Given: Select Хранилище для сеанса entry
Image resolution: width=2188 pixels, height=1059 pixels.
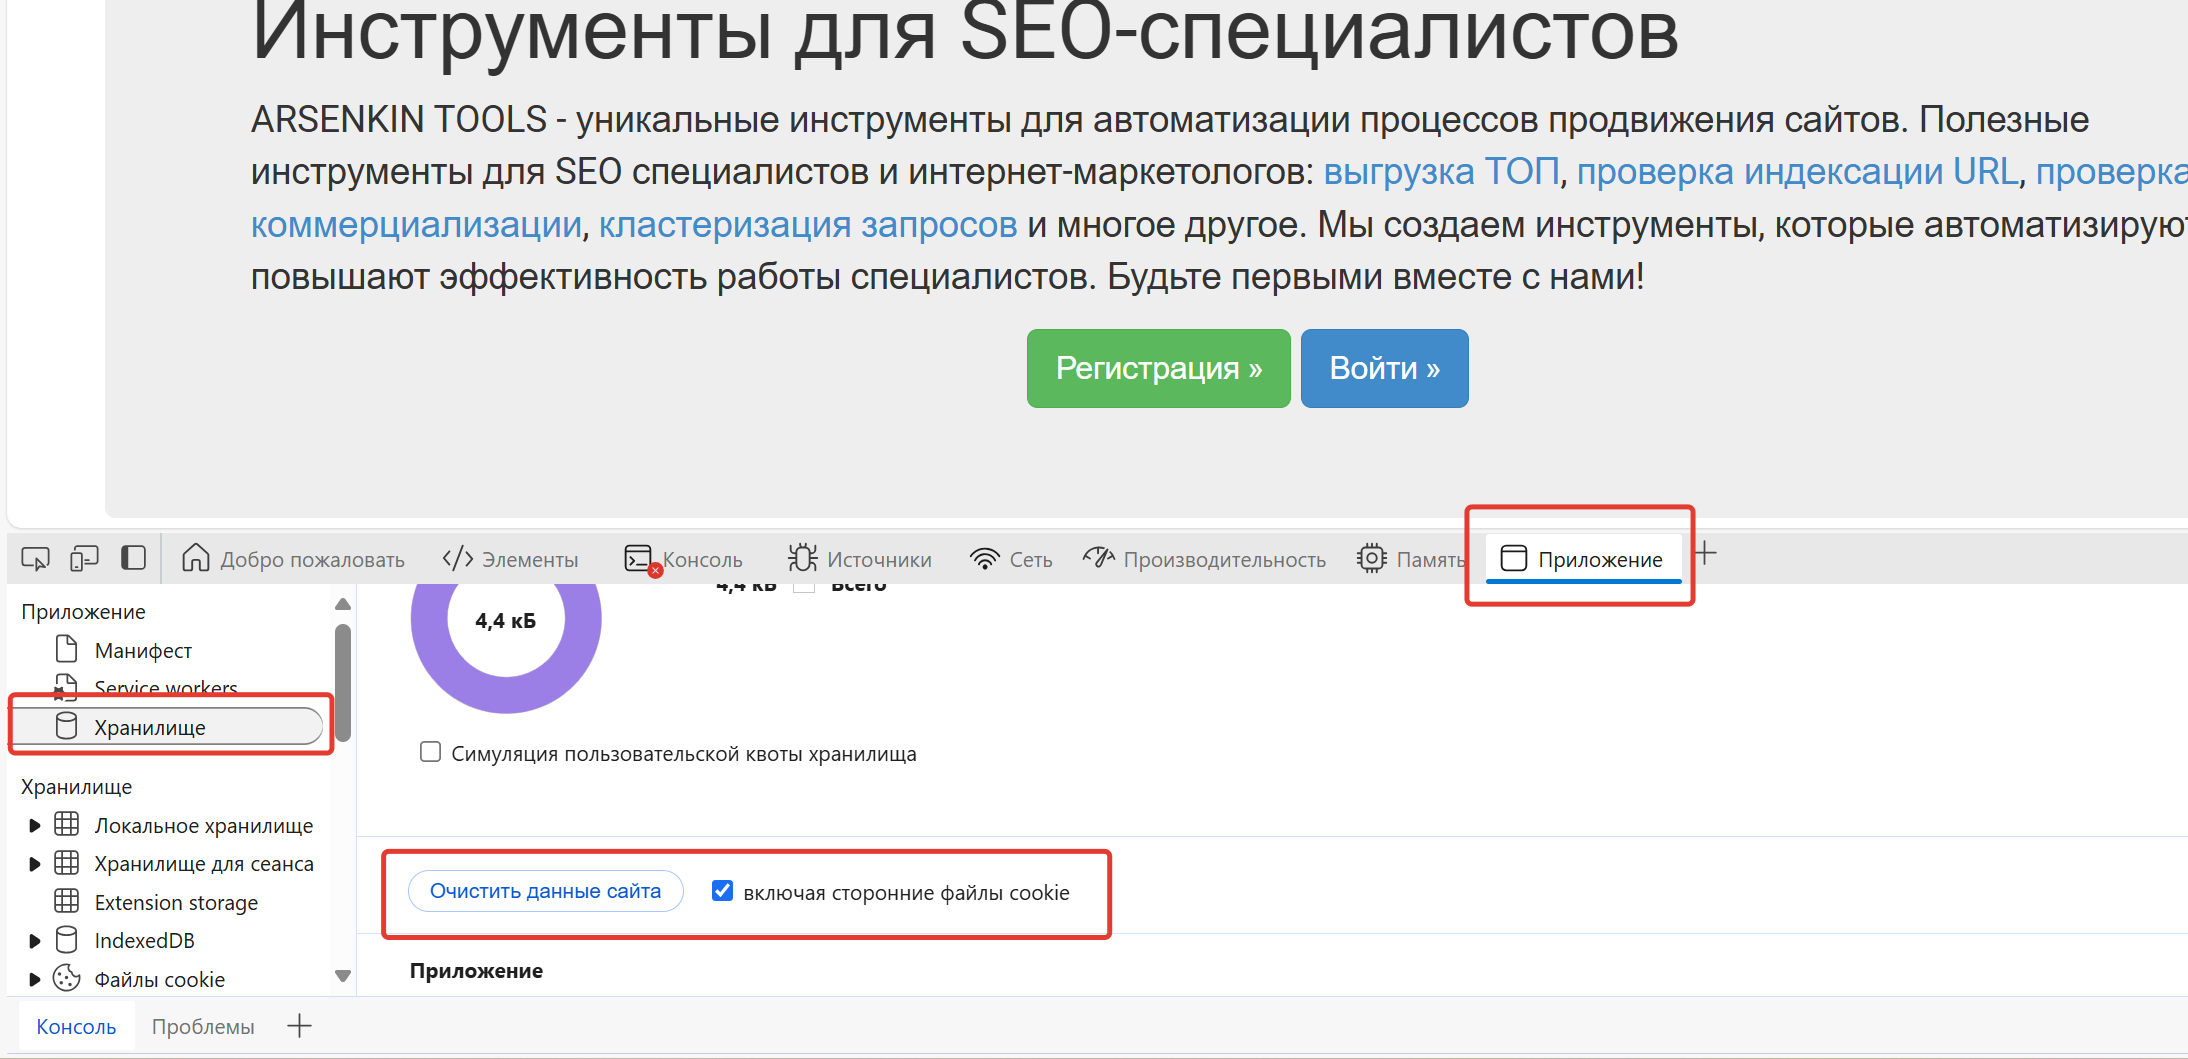Looking at the screenshot, I should [x=204, y=864].
